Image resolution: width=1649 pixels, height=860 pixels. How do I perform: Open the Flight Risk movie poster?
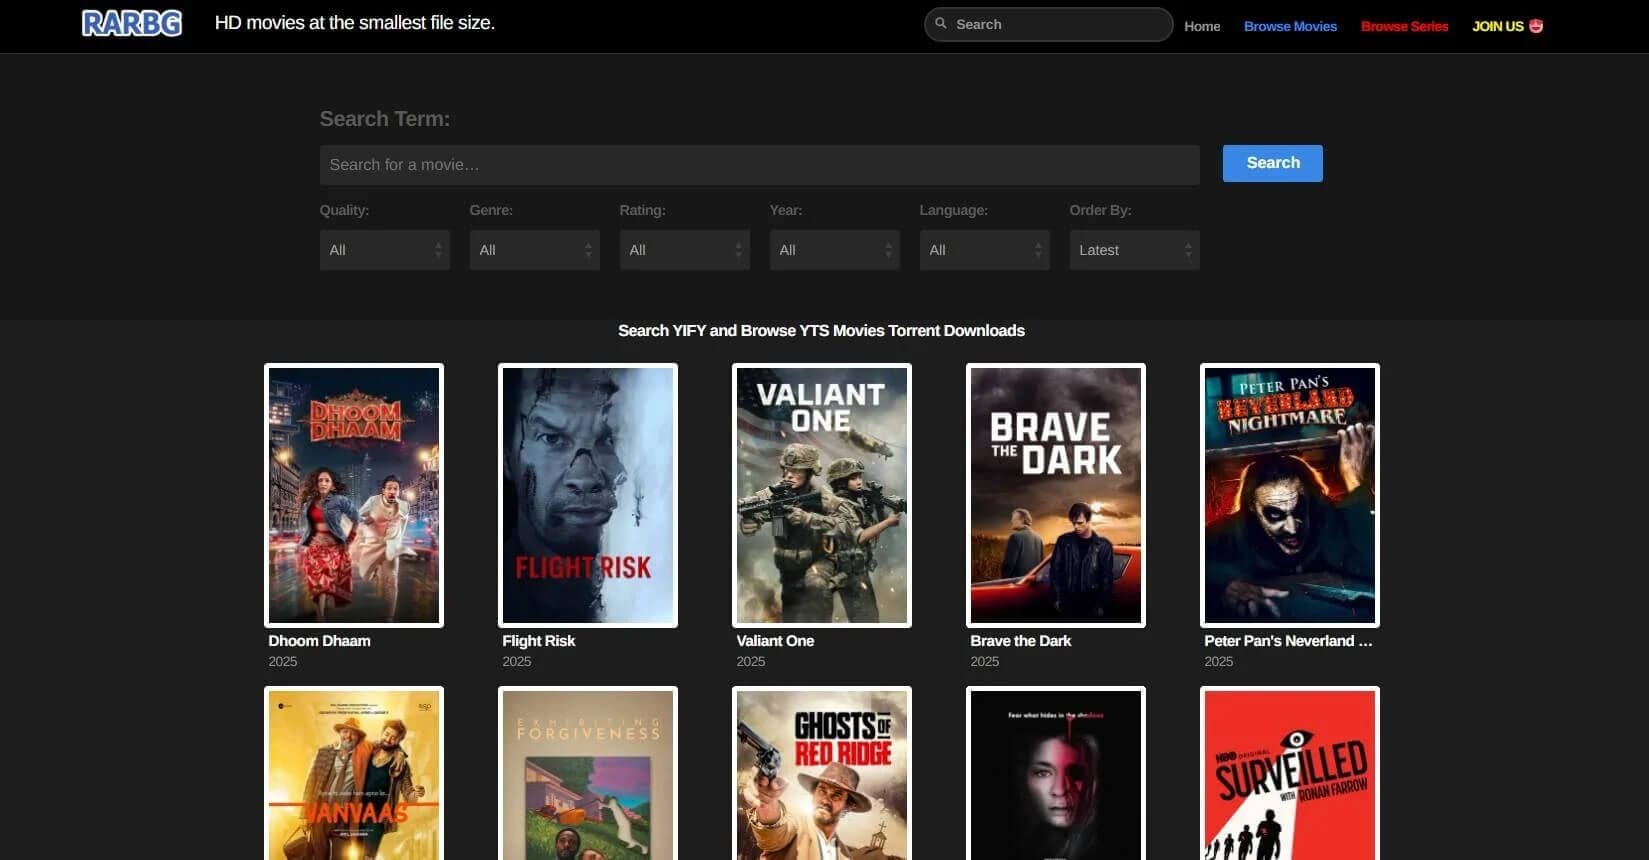(588, 495)
